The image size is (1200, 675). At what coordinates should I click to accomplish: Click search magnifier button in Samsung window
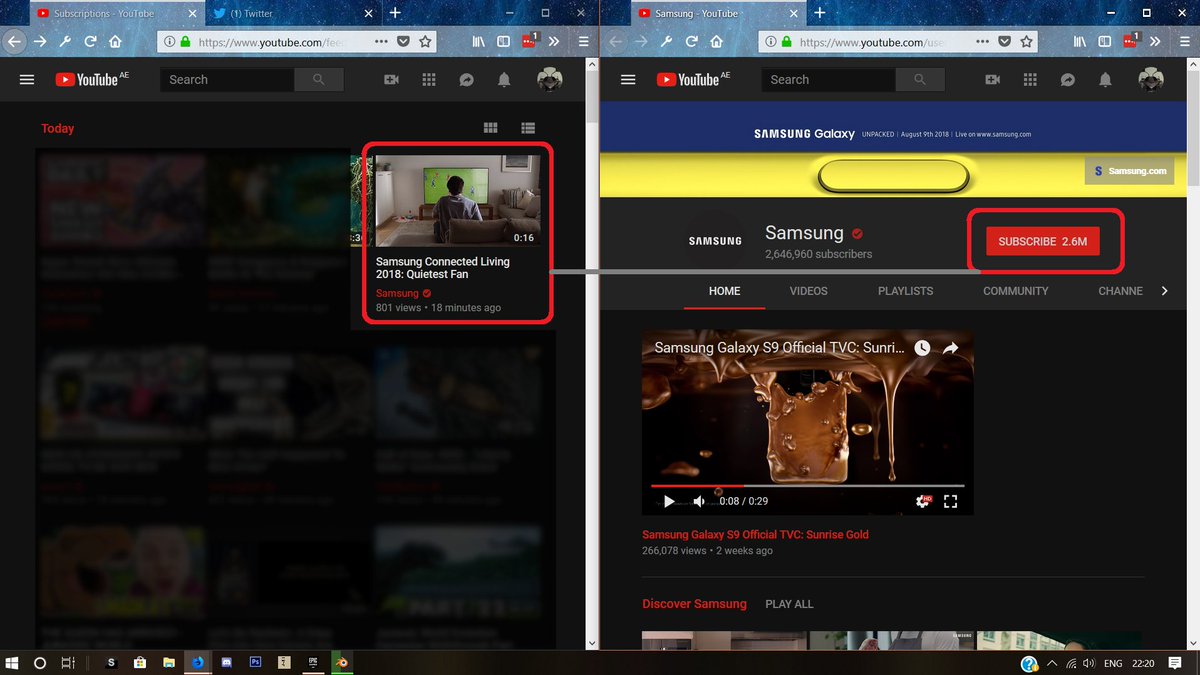click(x=920, y=80)
